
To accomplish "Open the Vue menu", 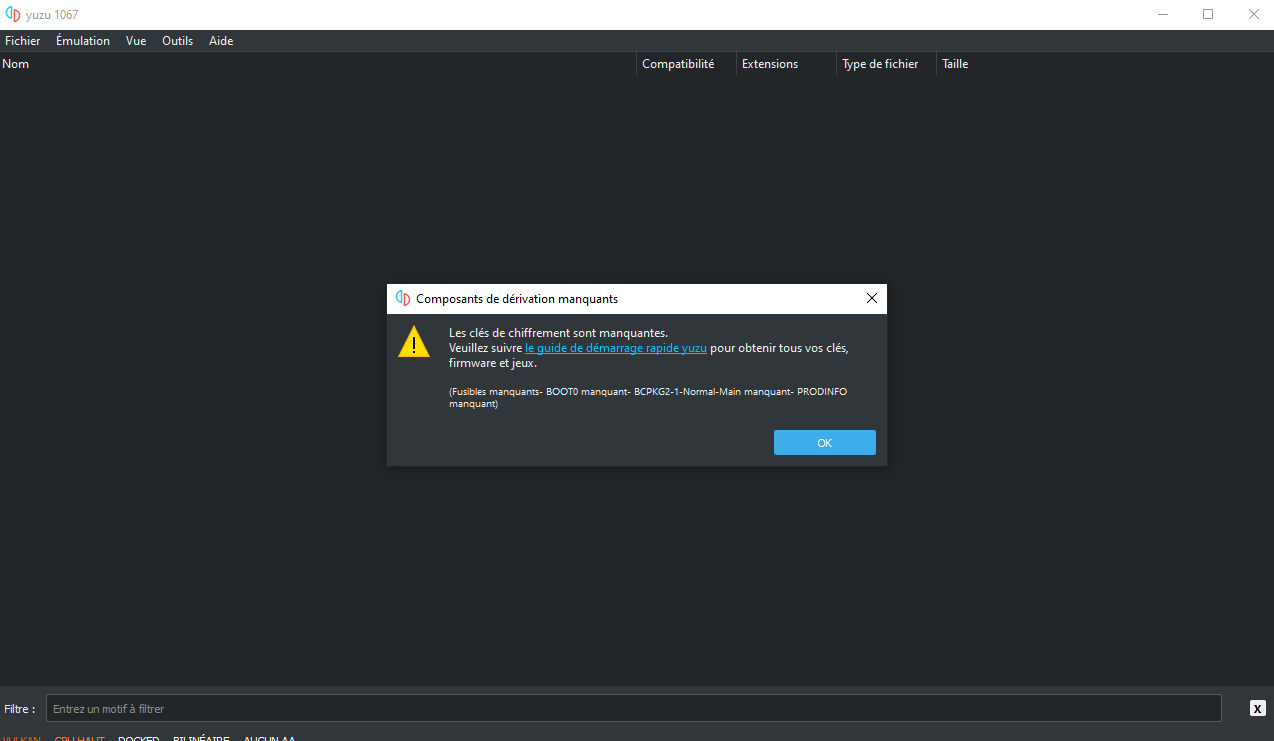I will pos(136,41).
